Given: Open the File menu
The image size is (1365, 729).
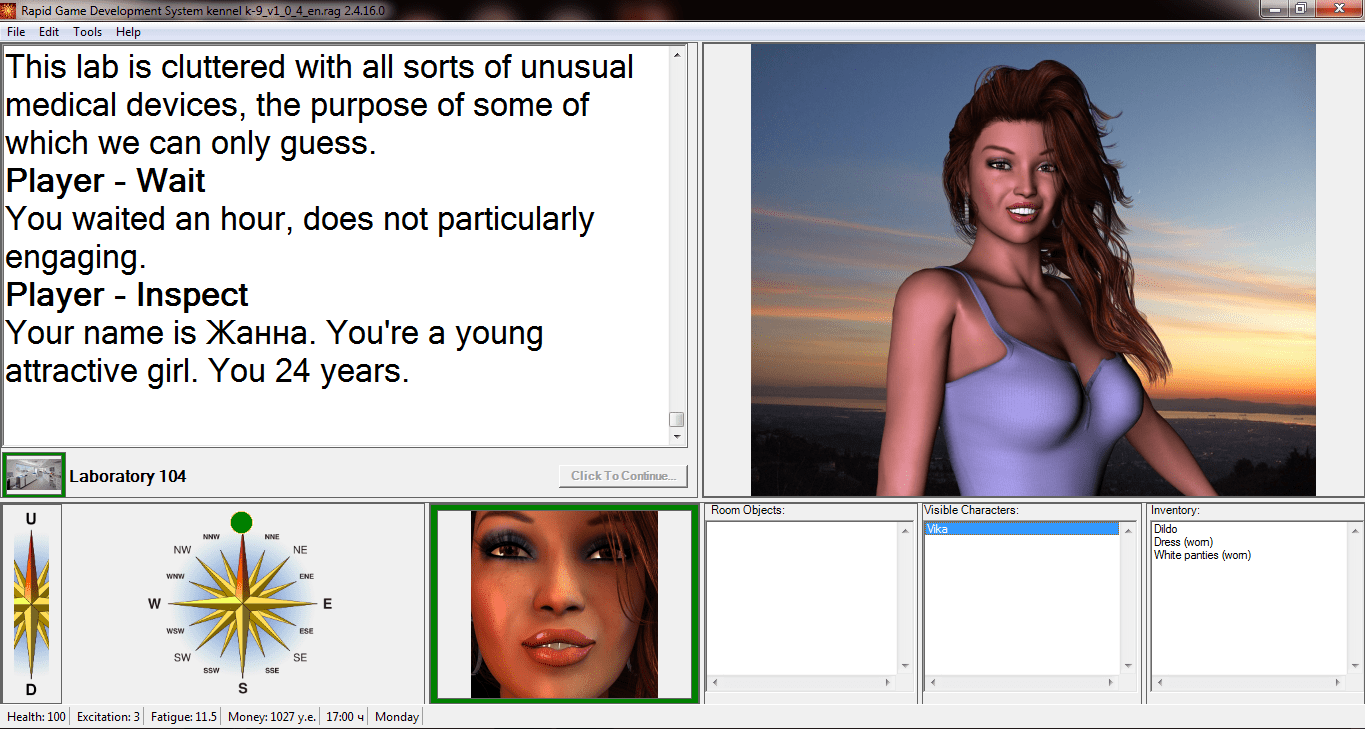Looking at the screenshot, I should tap(16, 32).
